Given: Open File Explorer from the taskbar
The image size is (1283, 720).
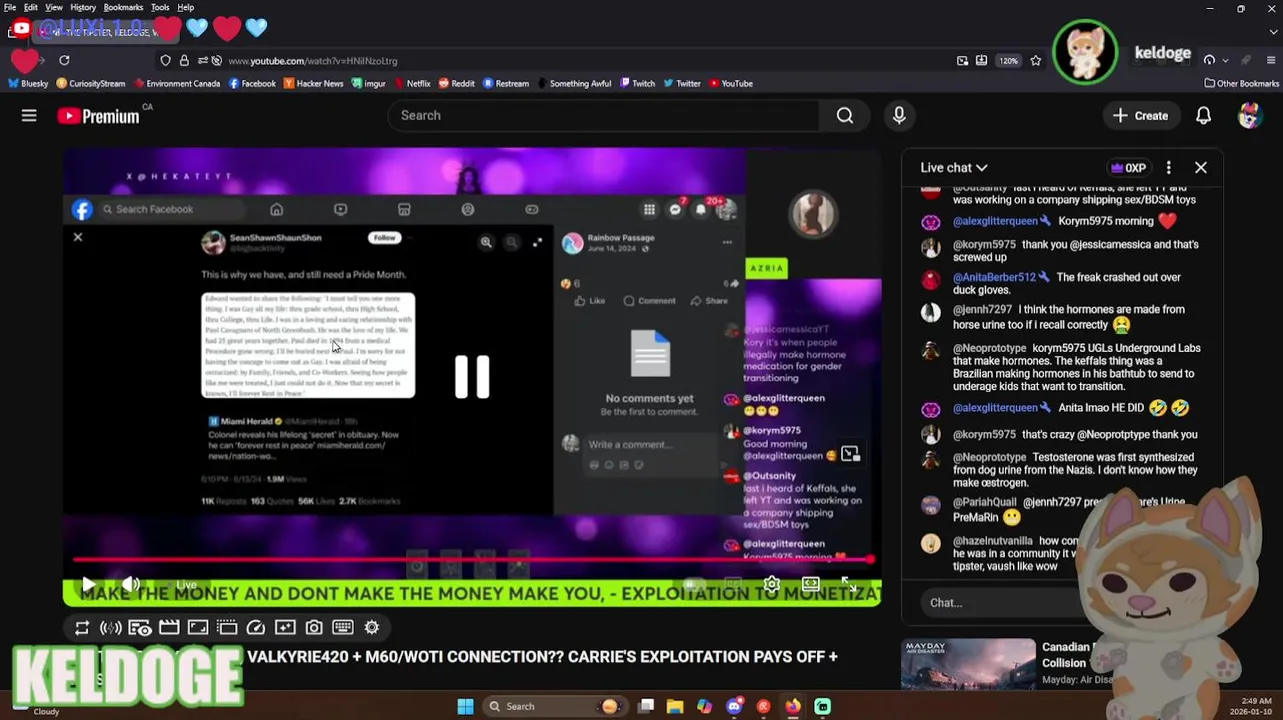Looking at the screenshot, I should pyautogui.click(x=675, y=706).
